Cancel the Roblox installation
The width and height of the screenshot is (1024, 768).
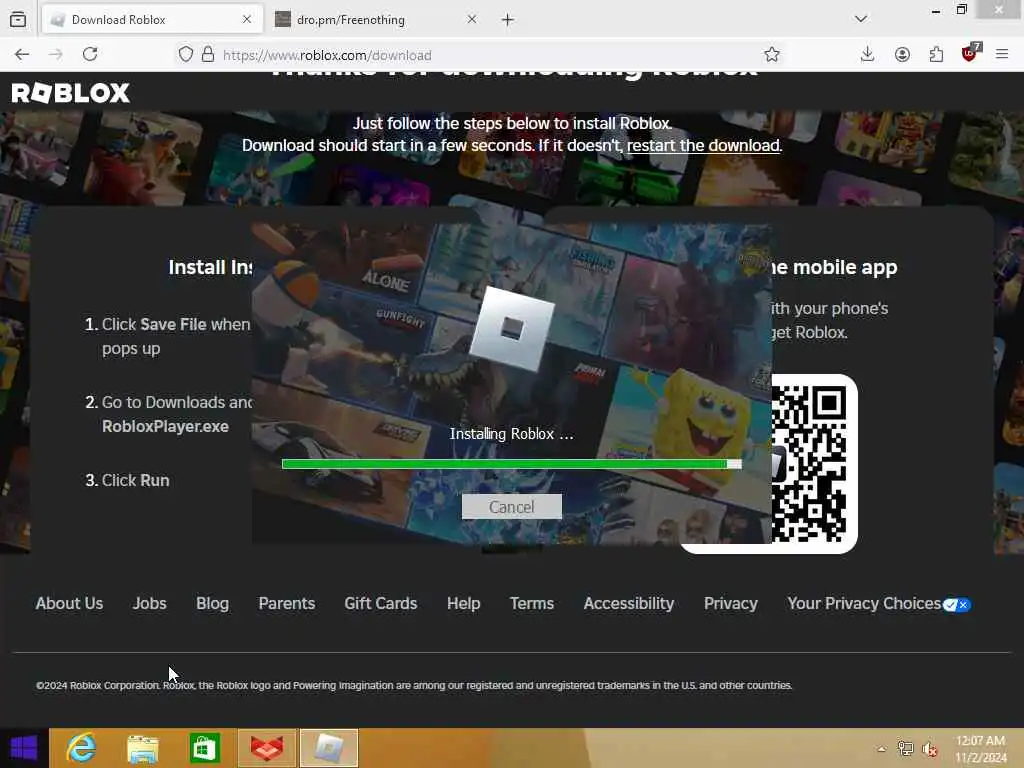tap(511, 507)
